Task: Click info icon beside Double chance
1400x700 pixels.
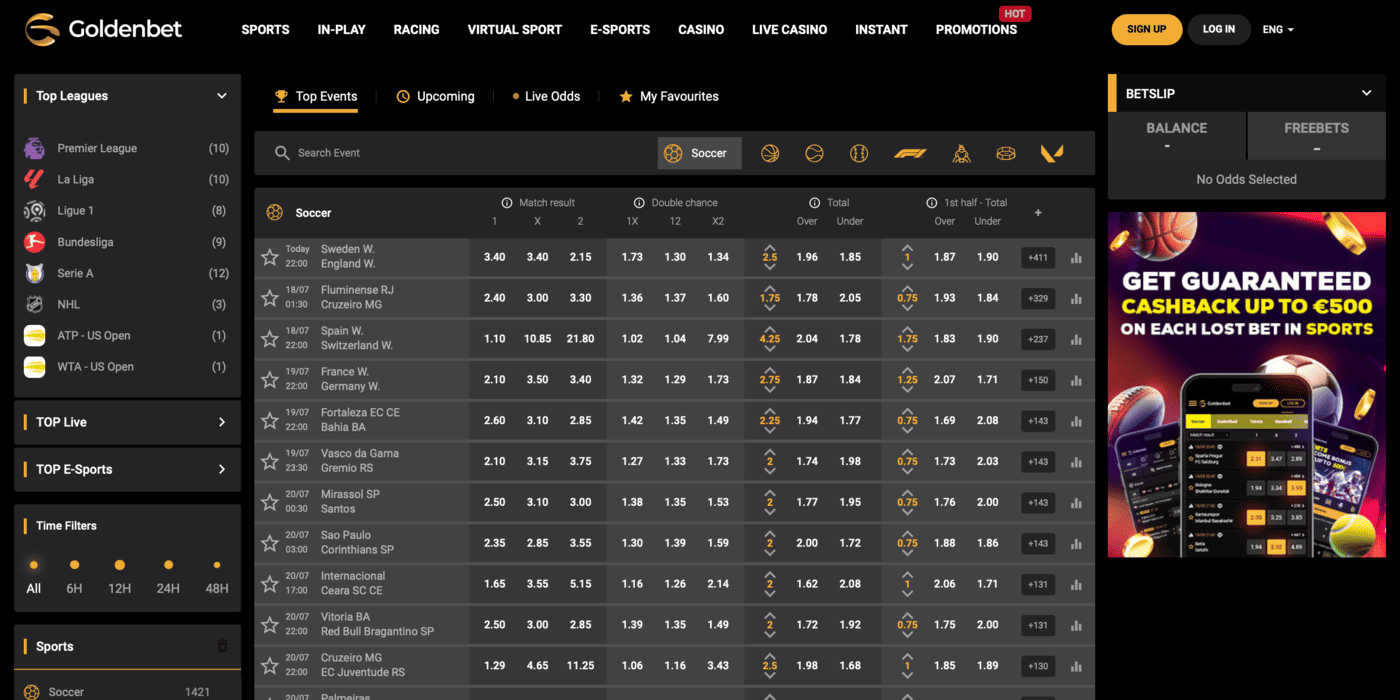Action: (640, 203)
